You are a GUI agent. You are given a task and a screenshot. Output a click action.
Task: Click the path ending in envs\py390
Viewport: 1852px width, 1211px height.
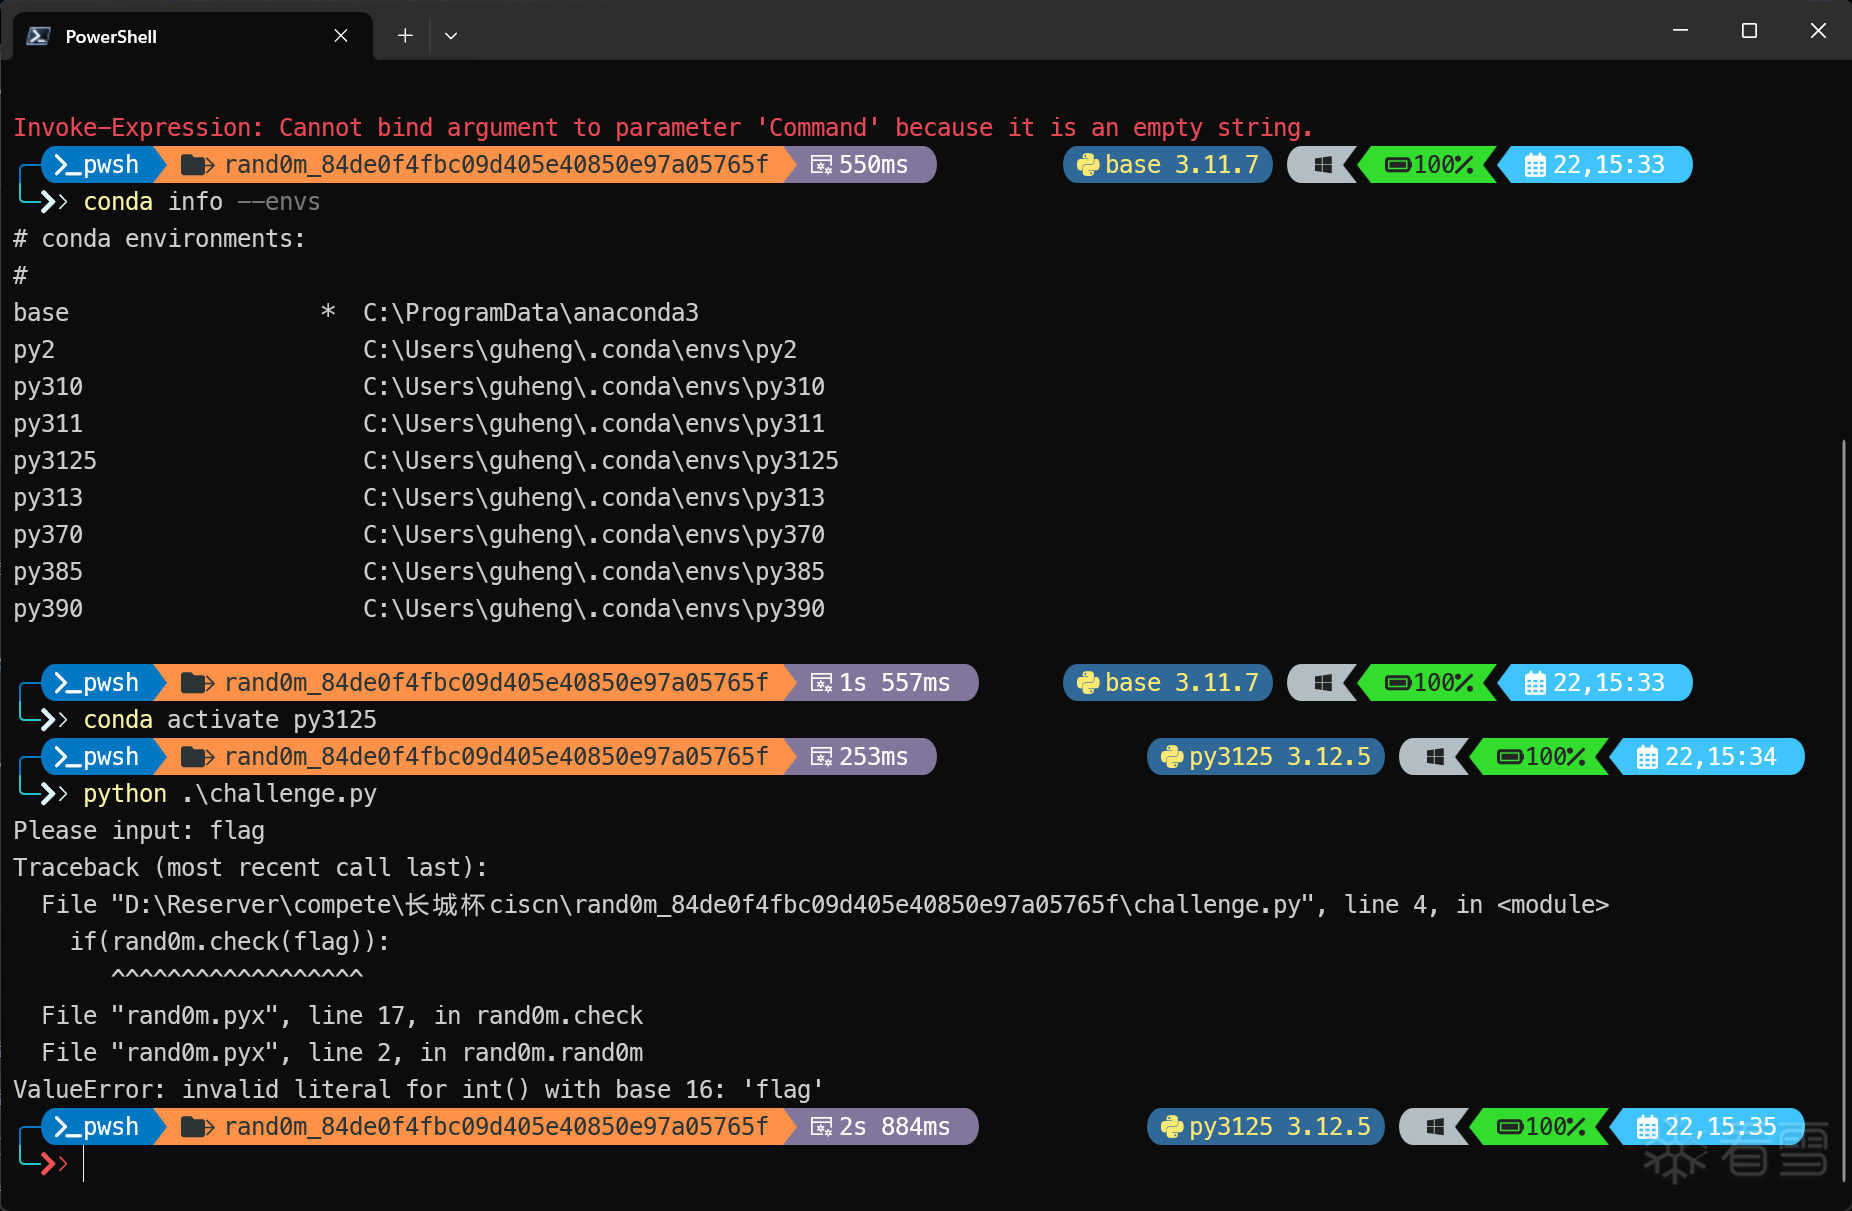594,609
